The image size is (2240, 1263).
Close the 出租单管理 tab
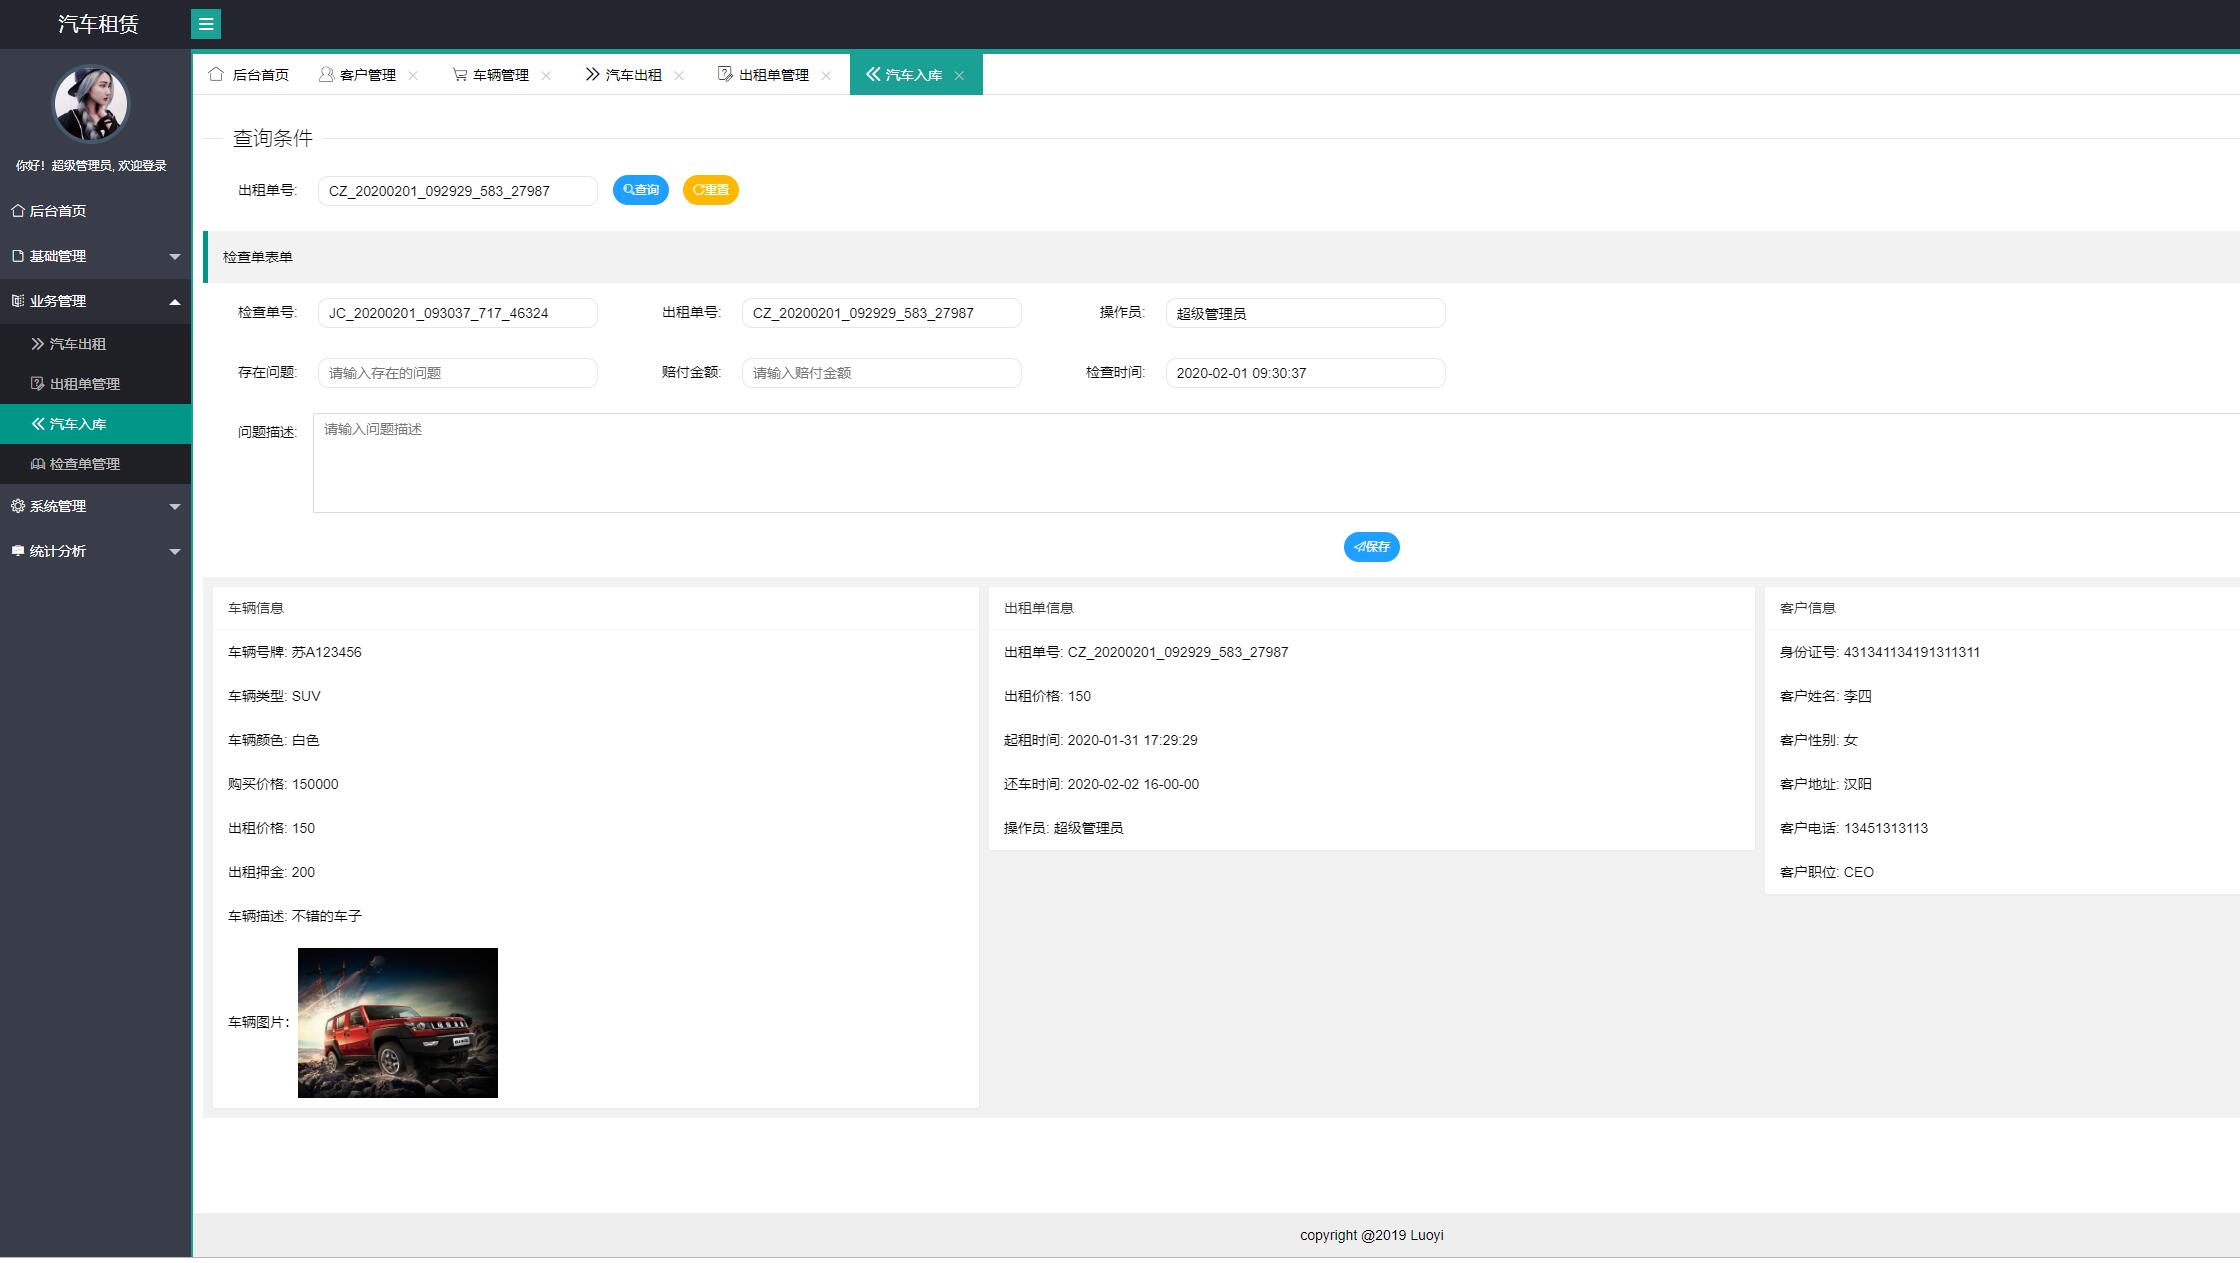pyautogui.click(x=826, y=76)
